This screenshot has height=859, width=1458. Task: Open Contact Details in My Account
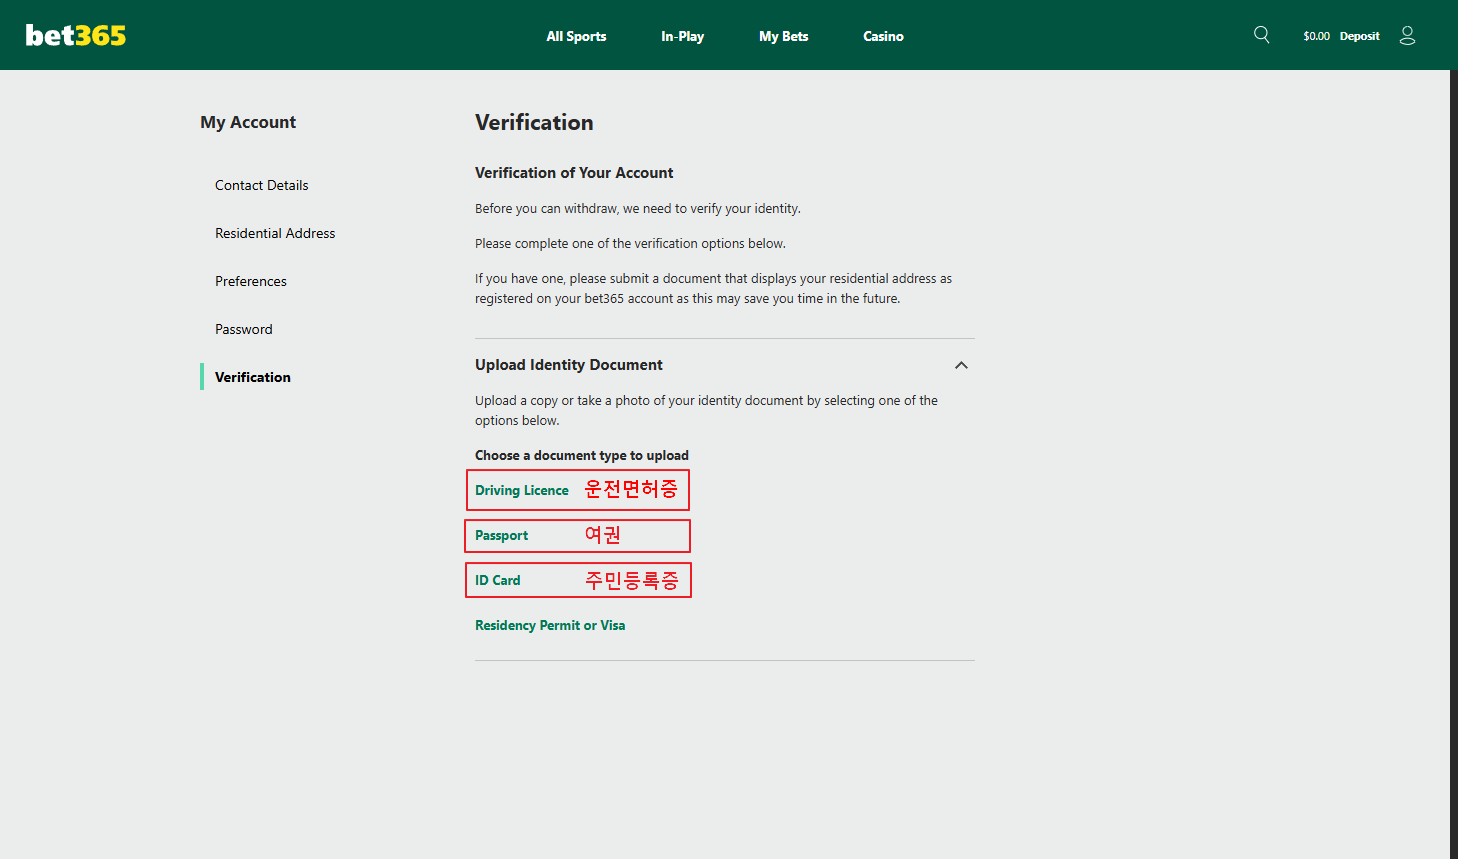click(x=261, y=185)
